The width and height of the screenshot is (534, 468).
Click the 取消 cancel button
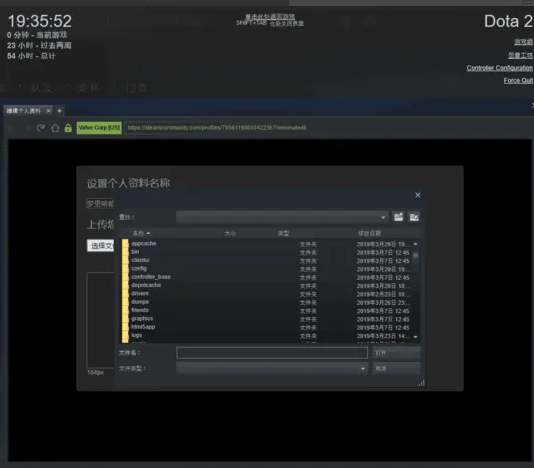point(396,369)
